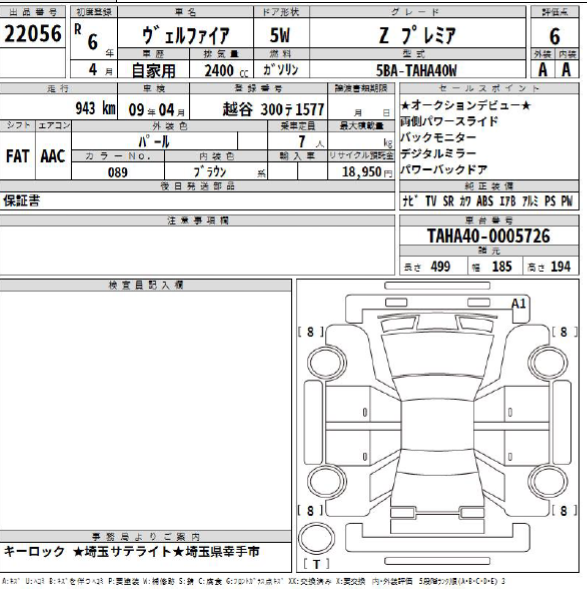Select the front-left wheel circle on diagram

tap(327, 363)
